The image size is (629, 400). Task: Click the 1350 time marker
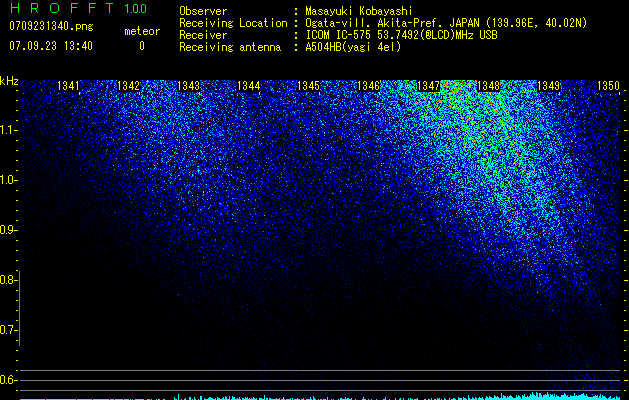(609, 86)
